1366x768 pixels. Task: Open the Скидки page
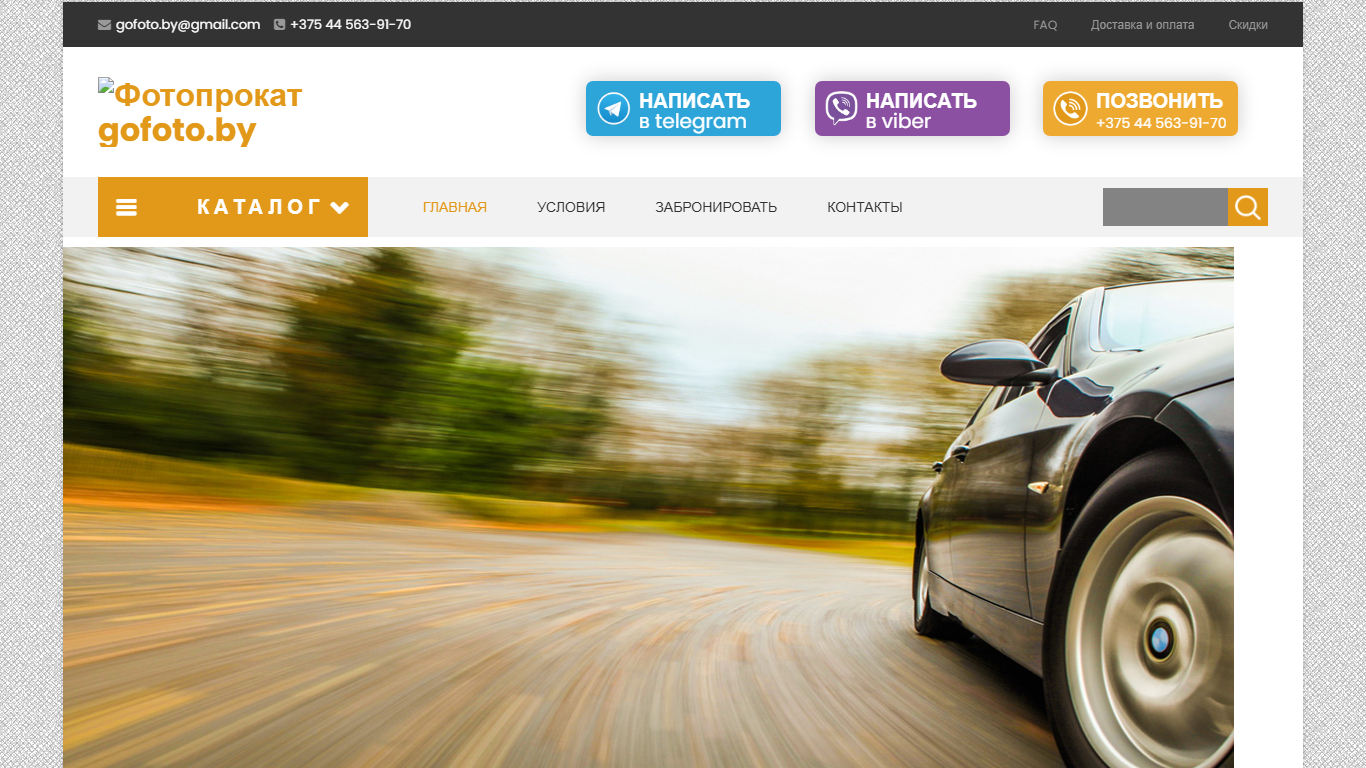(1248, 25)
